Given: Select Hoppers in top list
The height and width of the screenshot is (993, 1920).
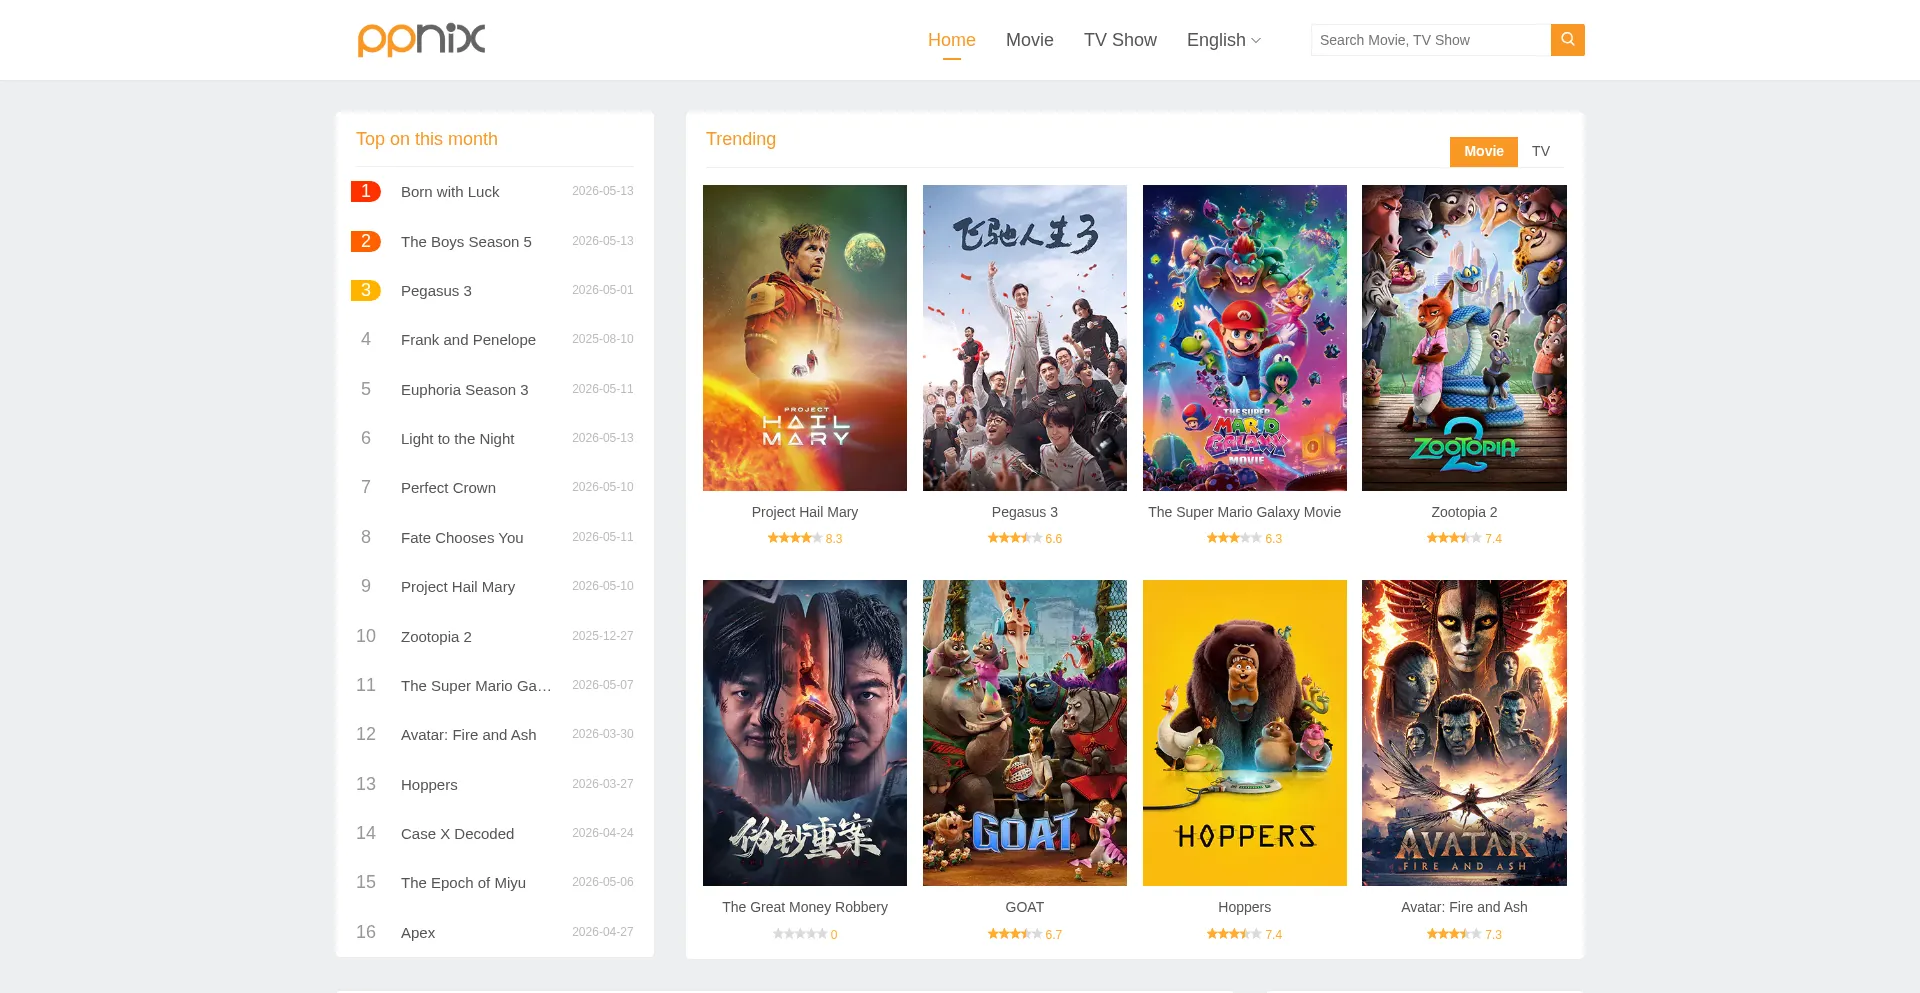Looking at the screenshot, I should (x=429, y=785).
